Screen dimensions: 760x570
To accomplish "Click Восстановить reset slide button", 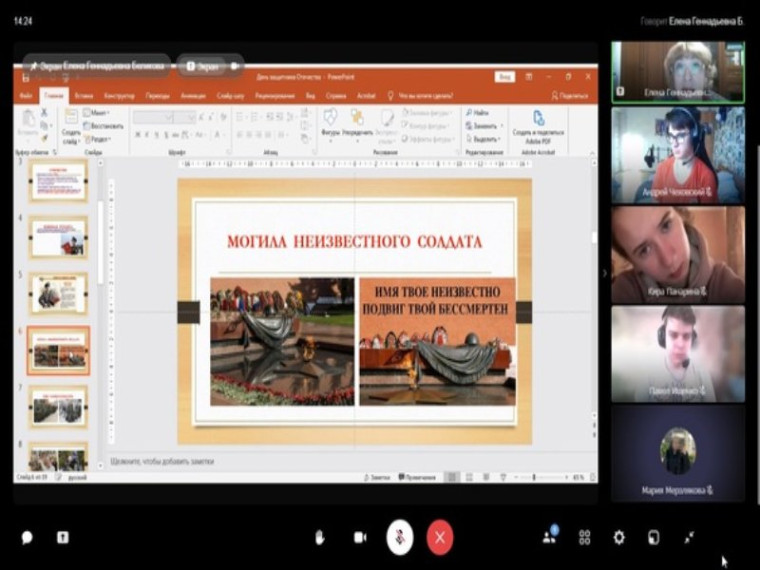I will pos(103,126).
